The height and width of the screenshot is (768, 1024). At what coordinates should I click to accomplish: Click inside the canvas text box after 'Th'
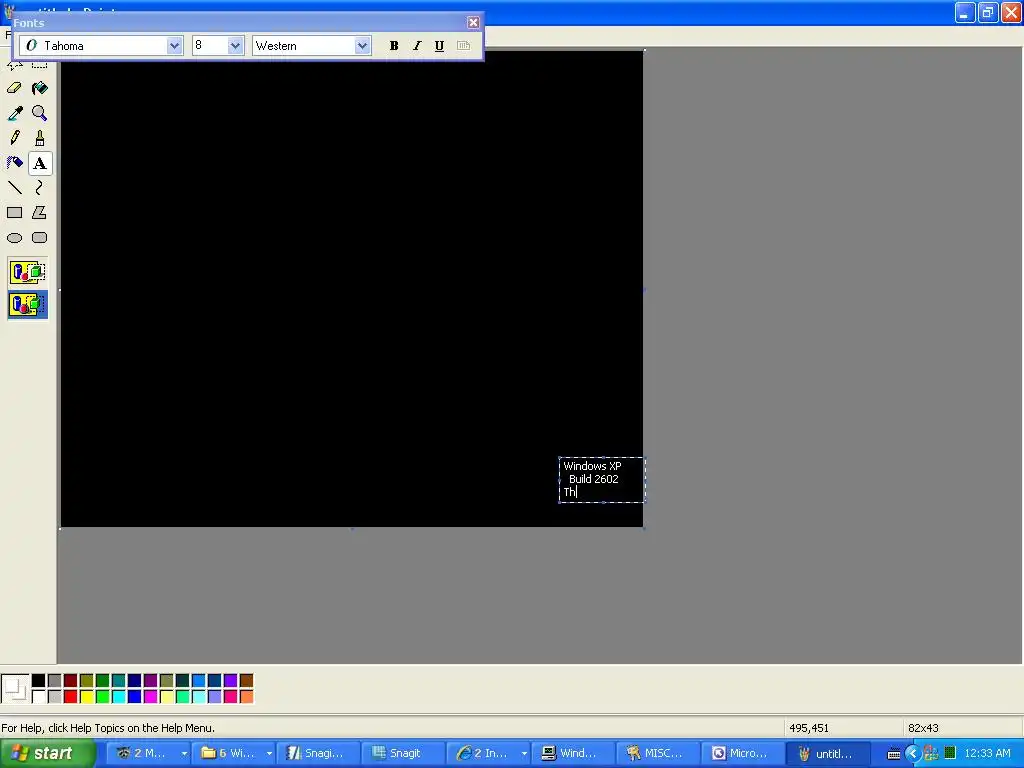579,492
